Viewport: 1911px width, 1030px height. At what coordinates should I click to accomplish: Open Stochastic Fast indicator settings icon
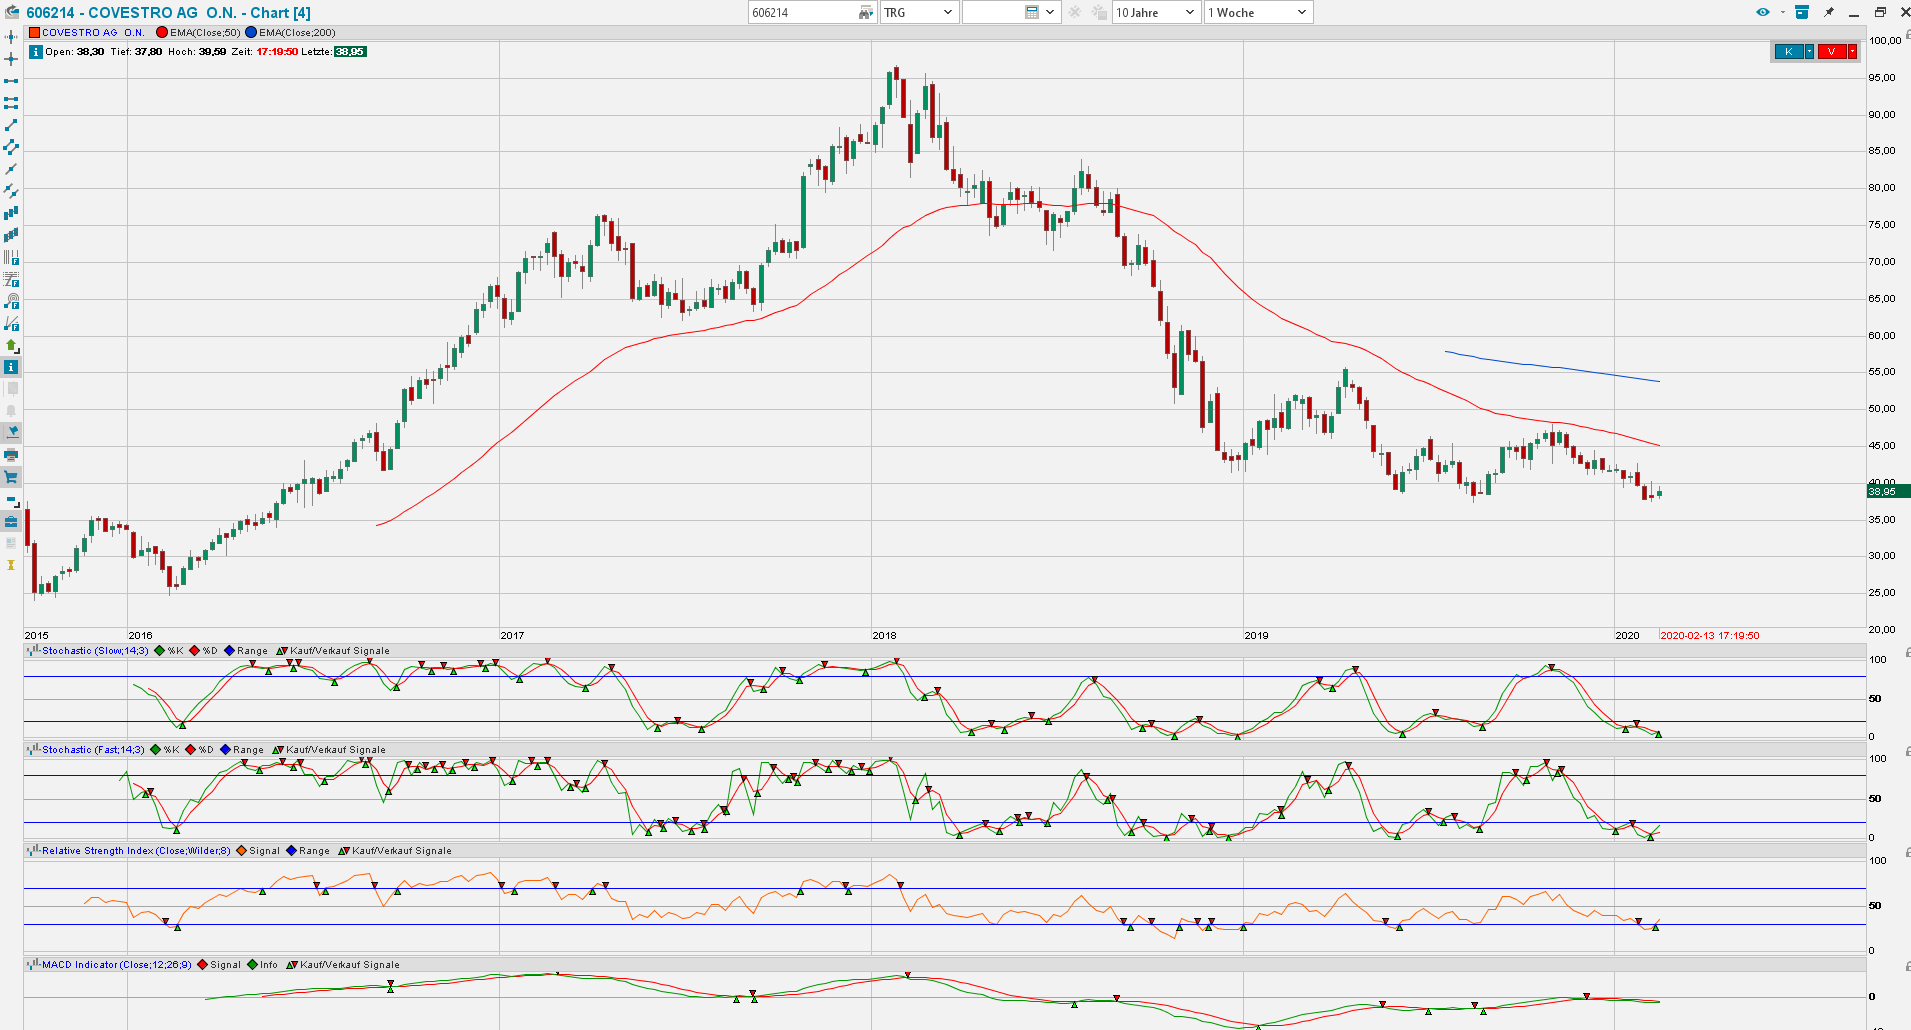(x=33, y=749)
